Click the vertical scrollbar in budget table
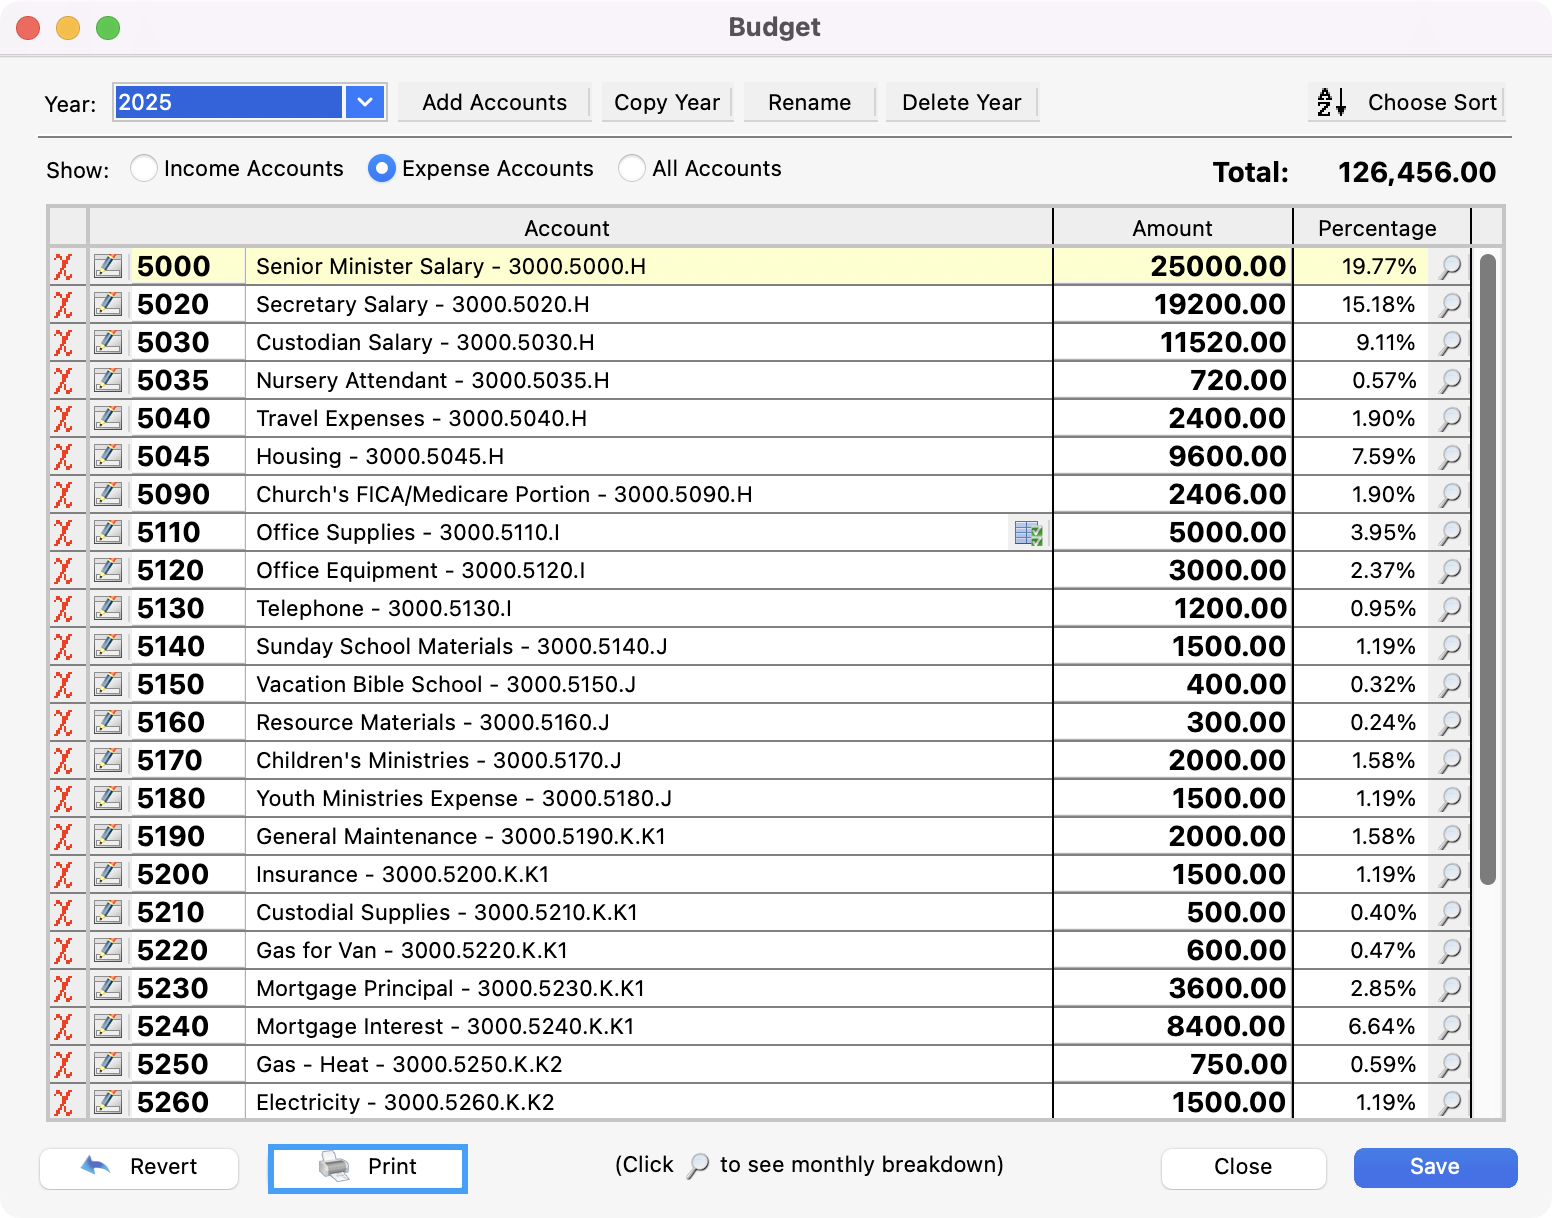Image resolution: width=1552 pixels, height=1218 pixels. coord(1488,570)
